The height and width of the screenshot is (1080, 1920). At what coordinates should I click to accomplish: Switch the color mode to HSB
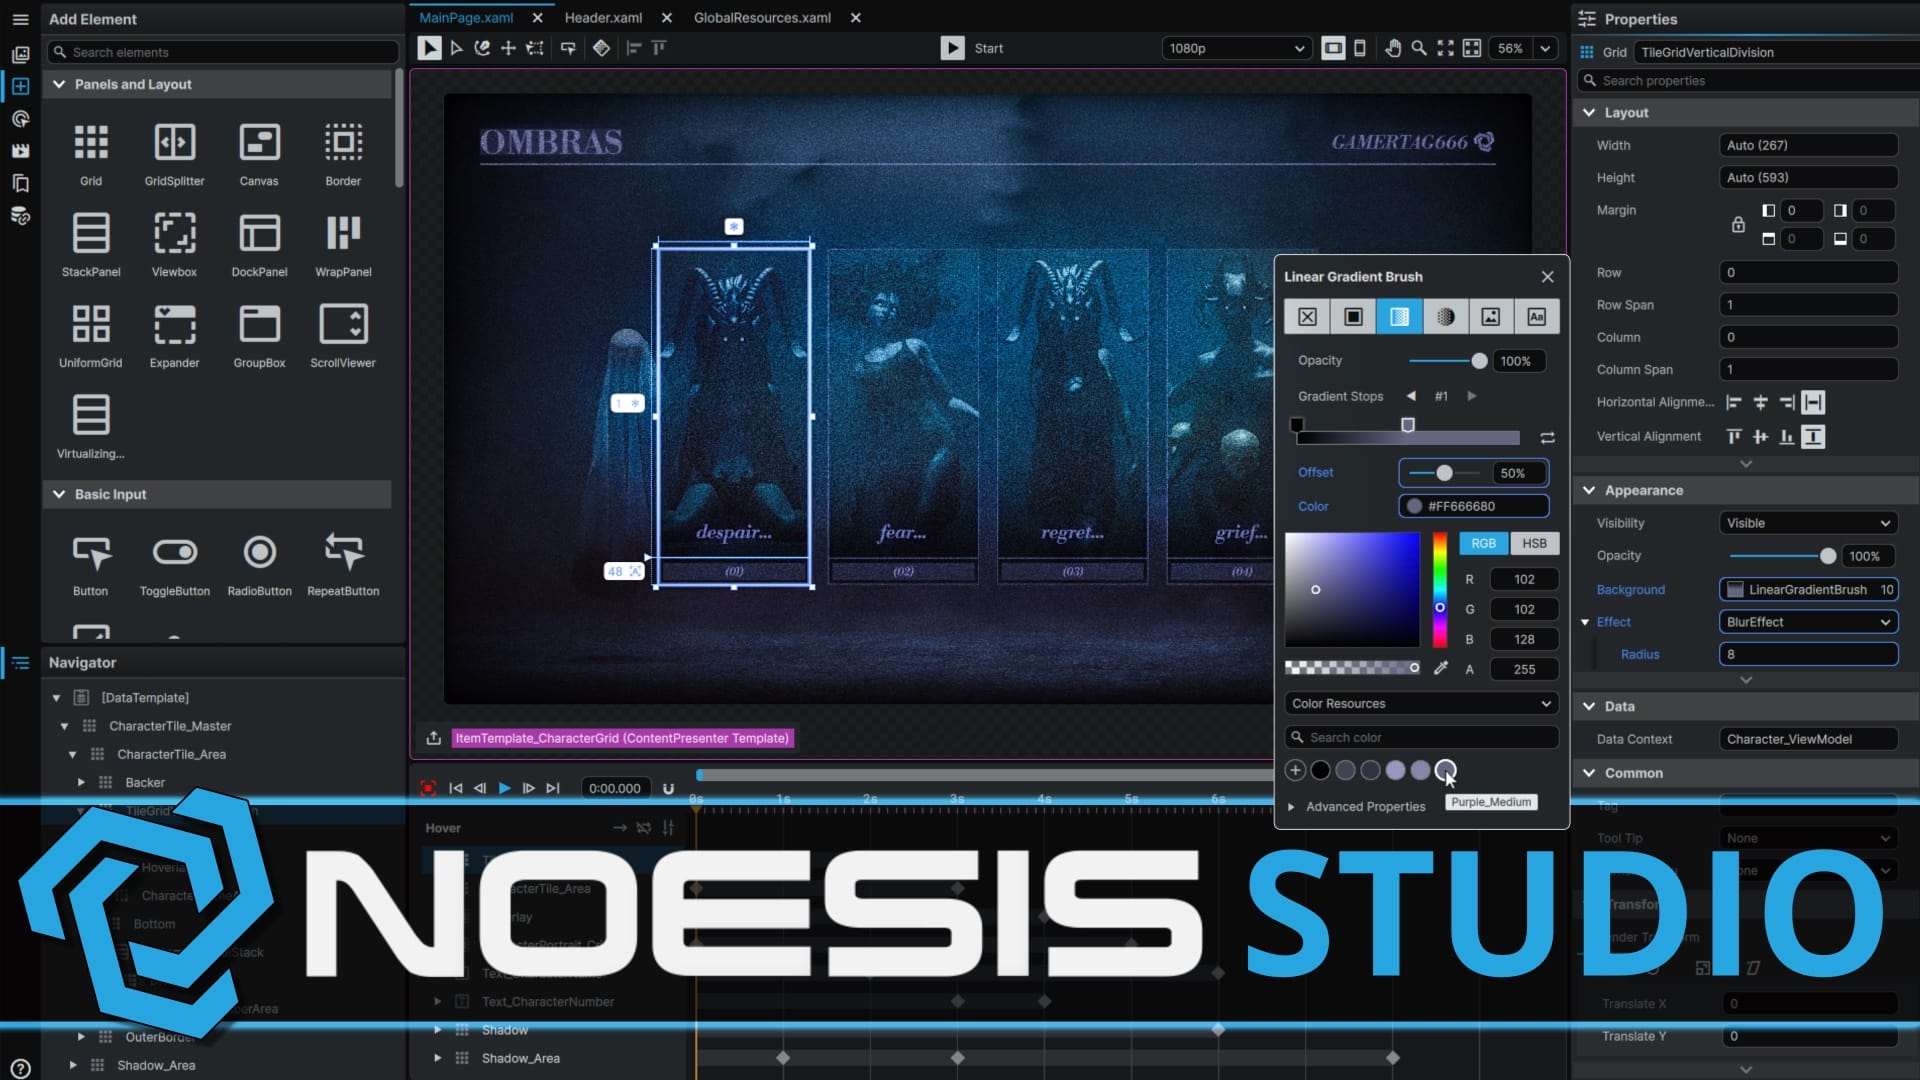[1534, 543]
